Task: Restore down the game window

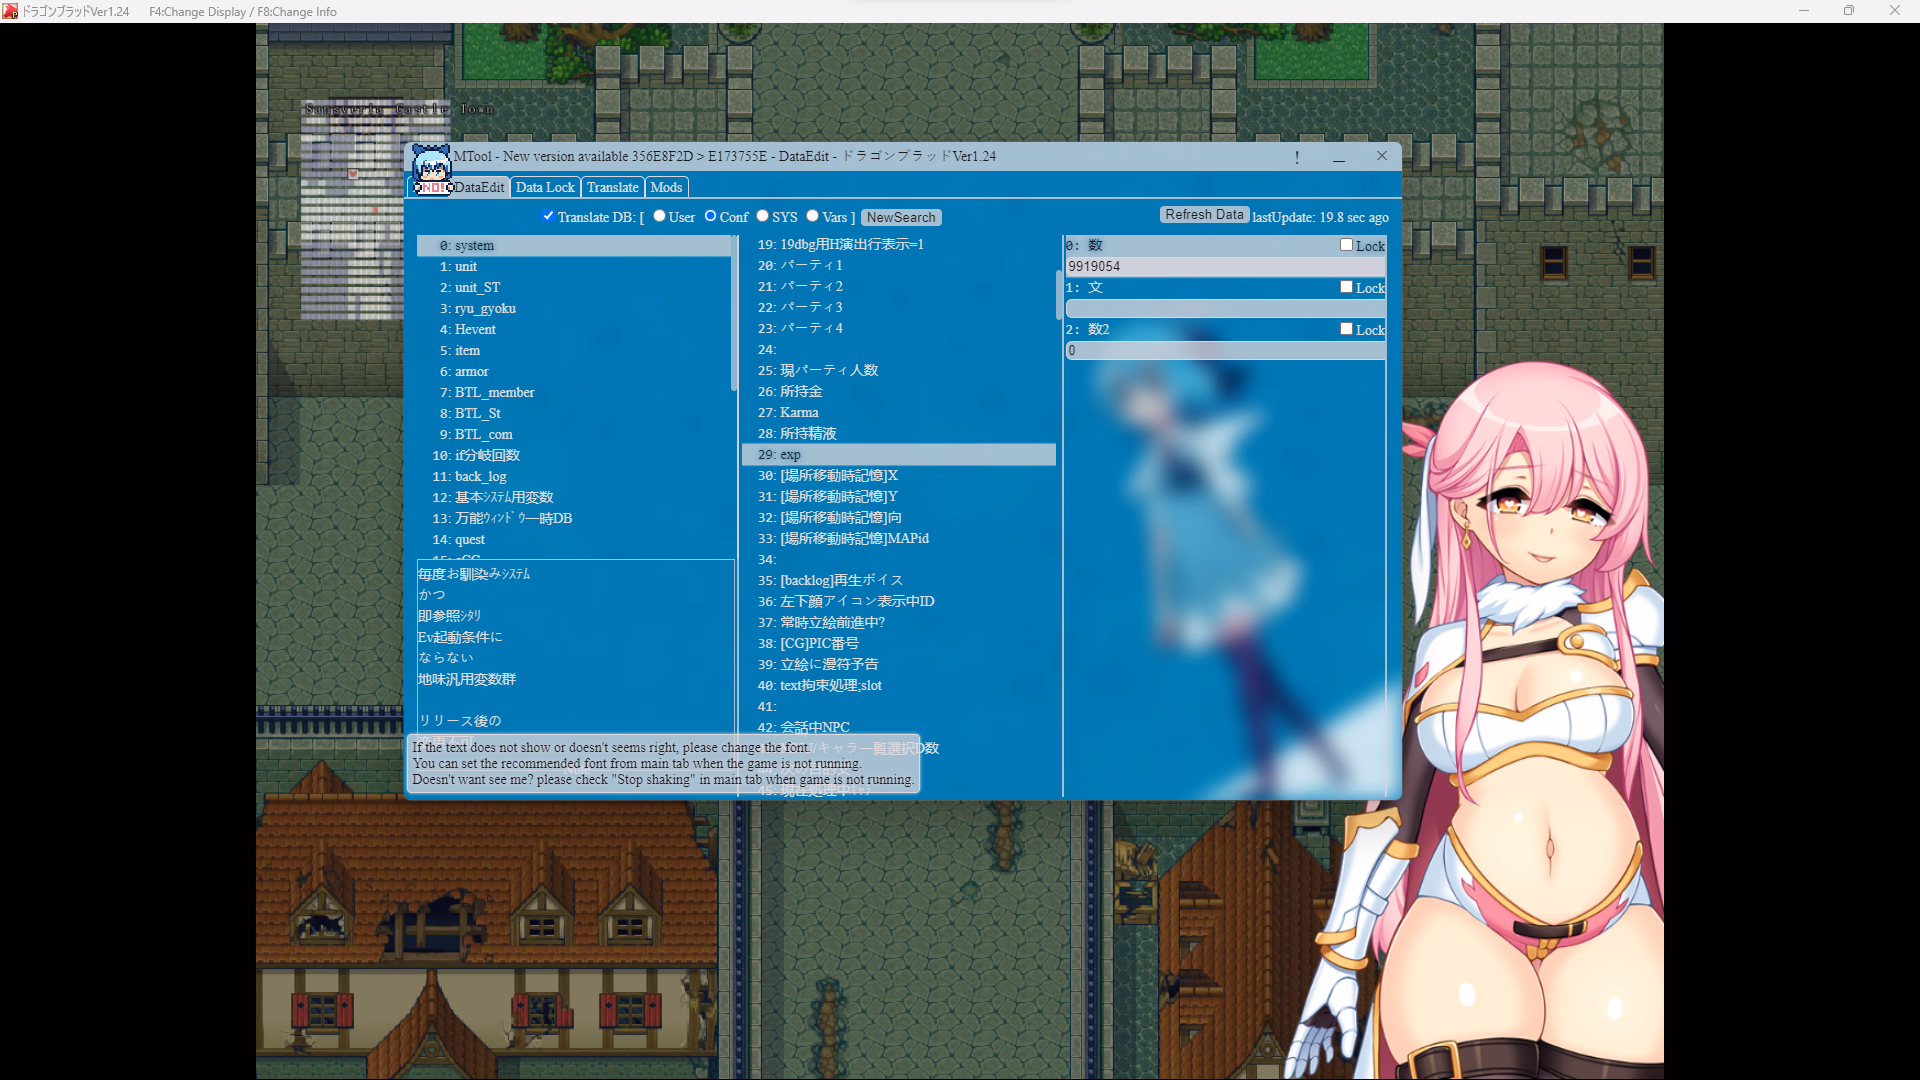Action: click(1849, 11)
